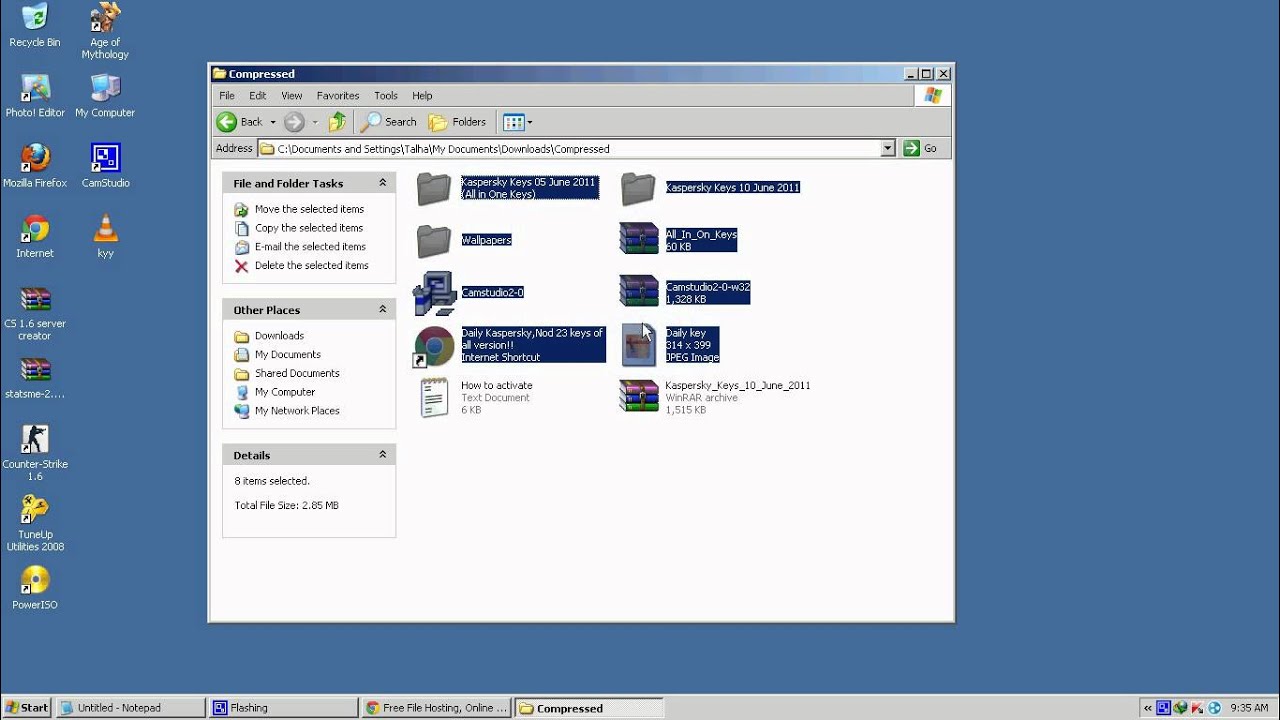This screenshot has height=720, width=1280.
Task: Open the Edit menu
Action: click(257, 96)
